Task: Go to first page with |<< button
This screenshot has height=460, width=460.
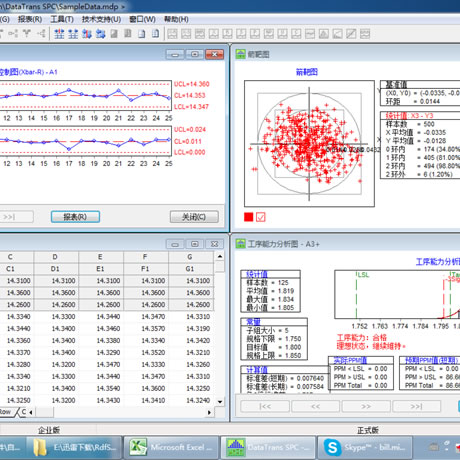Action: coord(265,406)
